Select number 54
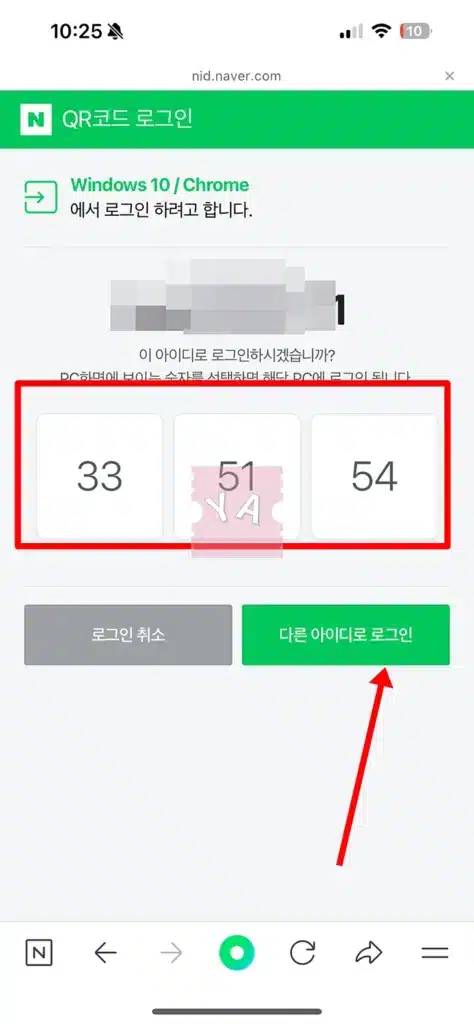 point(374,476)
